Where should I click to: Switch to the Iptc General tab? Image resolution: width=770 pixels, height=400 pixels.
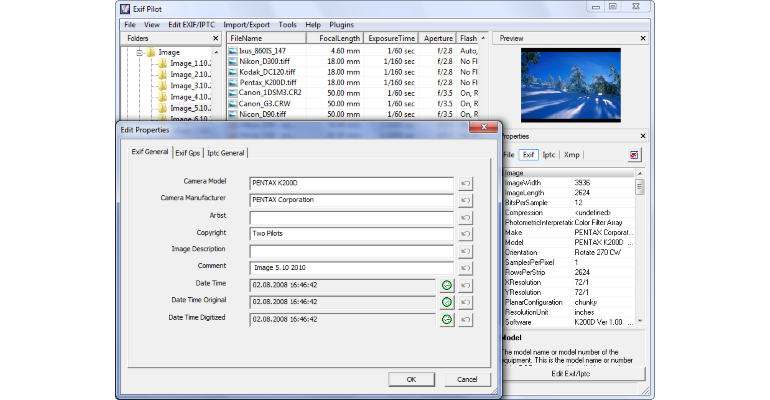pyautogui.click(x=225, y=153)
